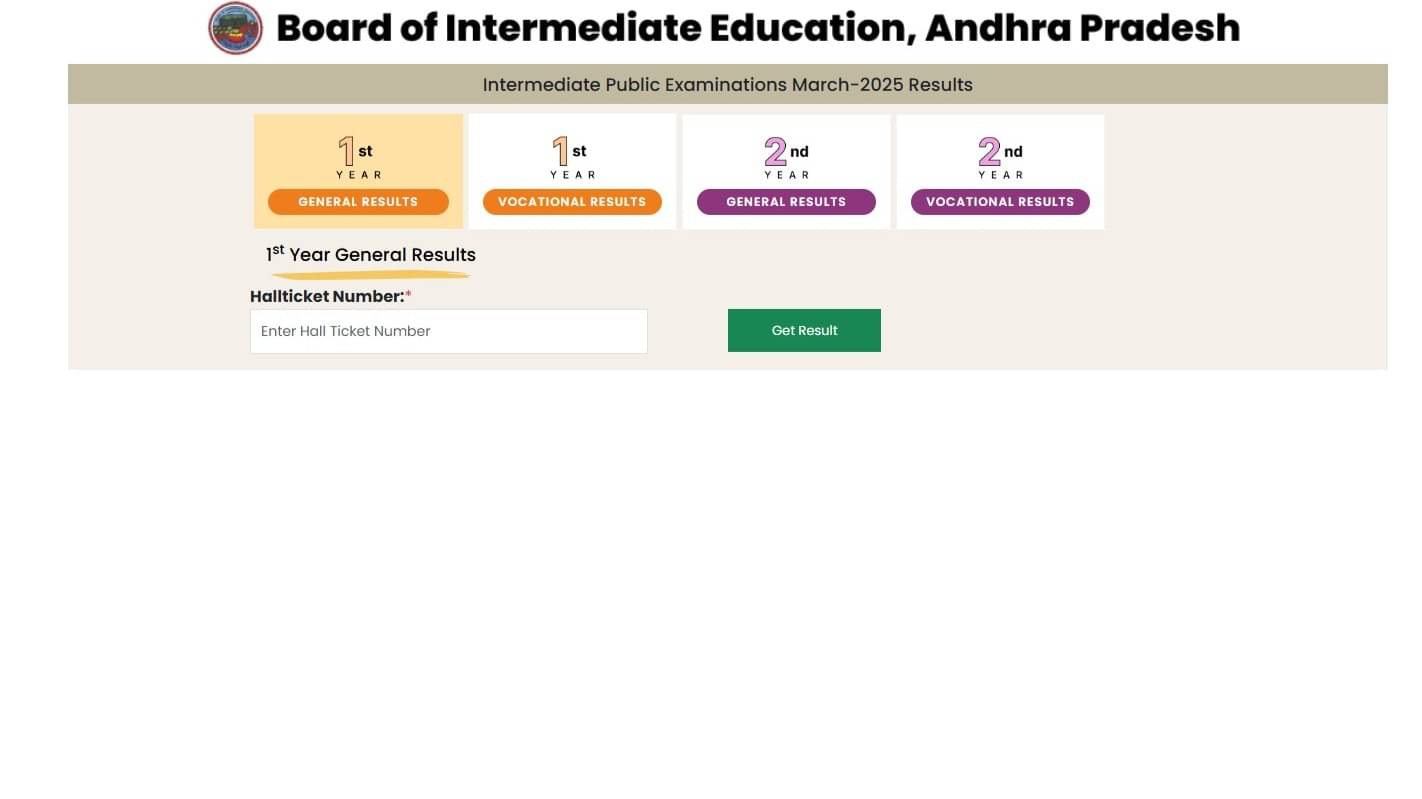The width and height of the screenshot is (1422, 799).
Task: Click the orange VOCATIONAL RESULTS button
Action: (572, 201)
